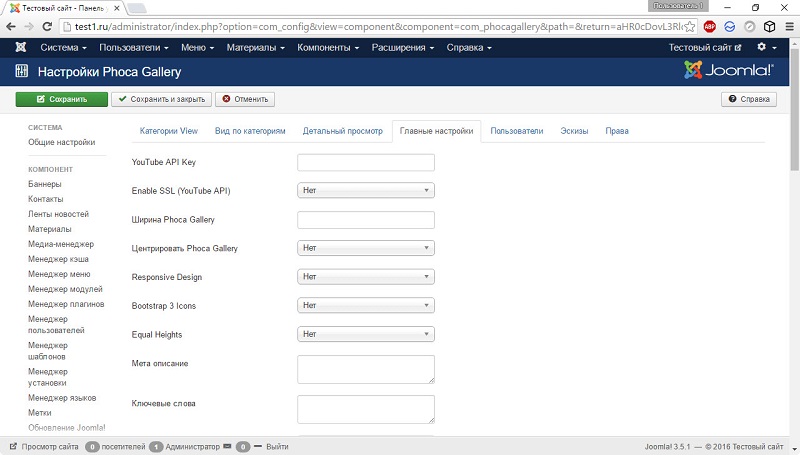
Task: Expand the Справка top menu
Action: (x=469, y=47)
